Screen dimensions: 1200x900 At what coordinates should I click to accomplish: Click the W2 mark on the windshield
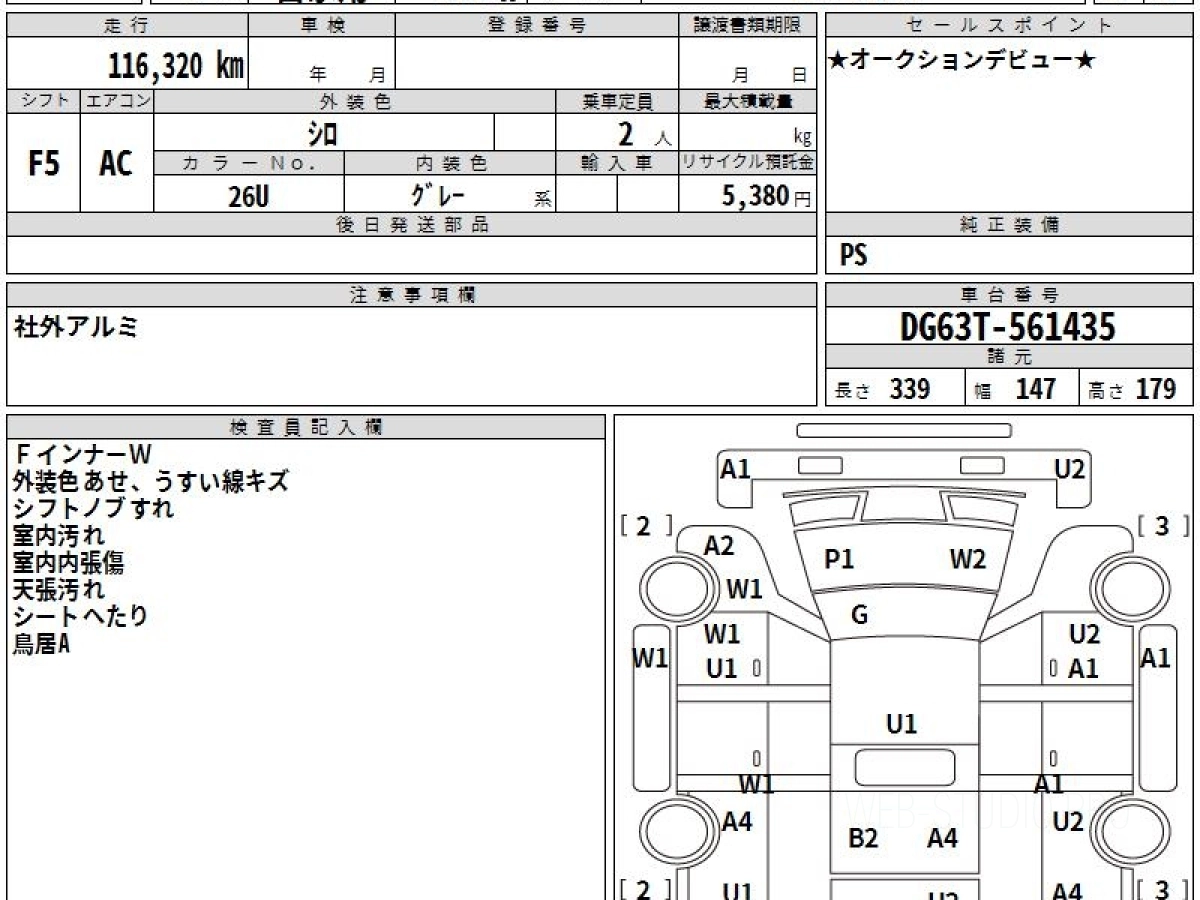[968, 559]
